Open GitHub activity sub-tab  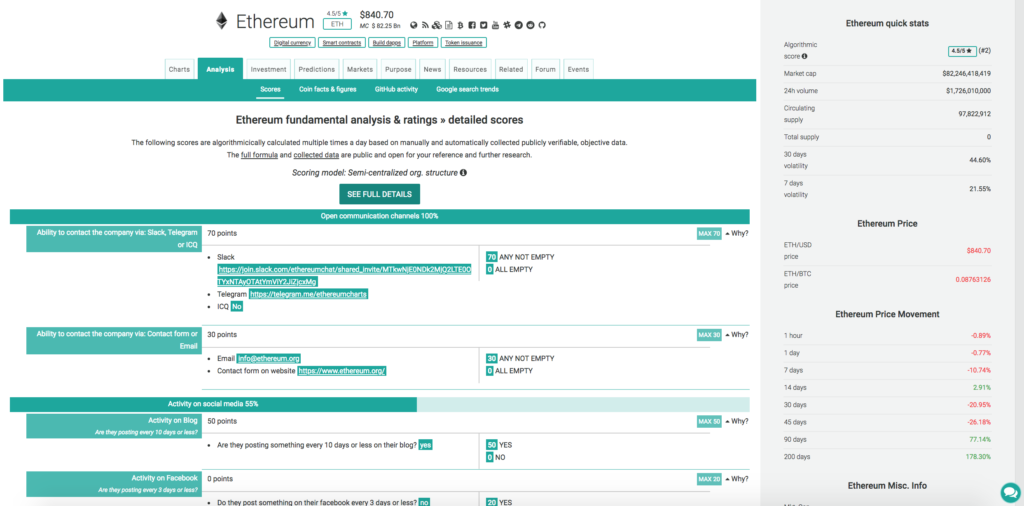pyautogui.click(x=396, y=89)
